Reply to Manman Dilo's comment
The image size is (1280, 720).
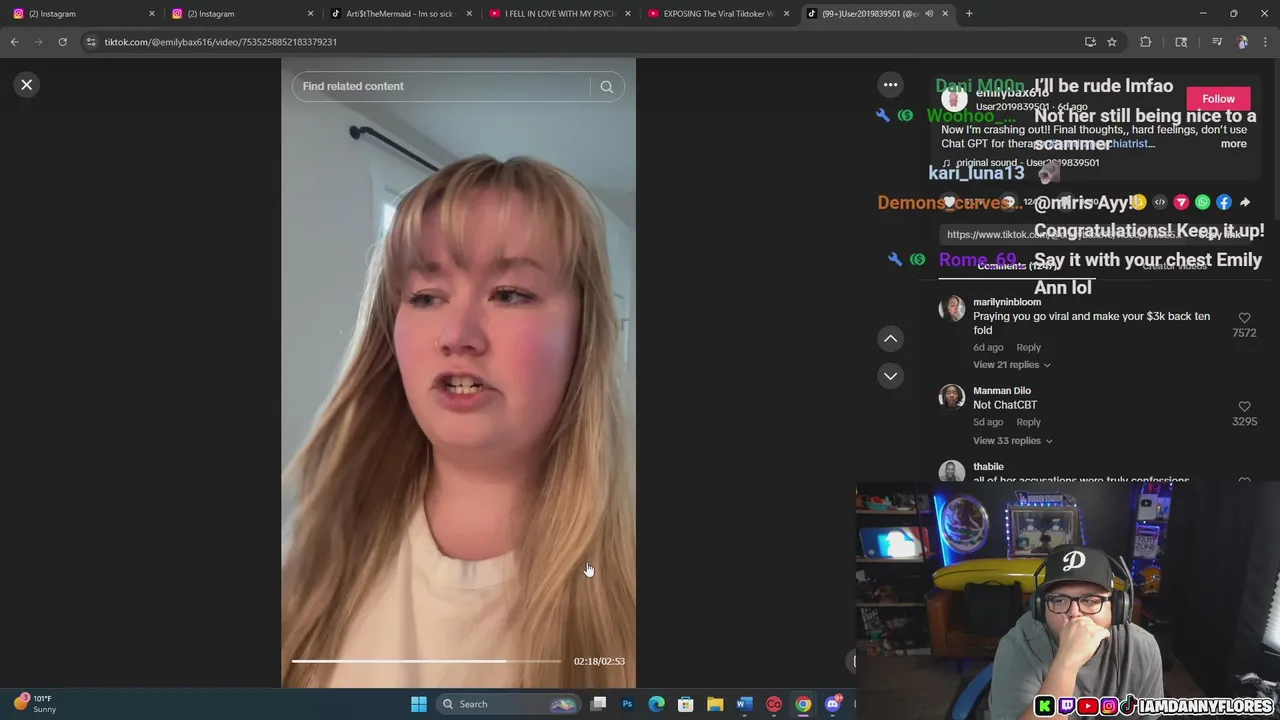point(1028,422)
